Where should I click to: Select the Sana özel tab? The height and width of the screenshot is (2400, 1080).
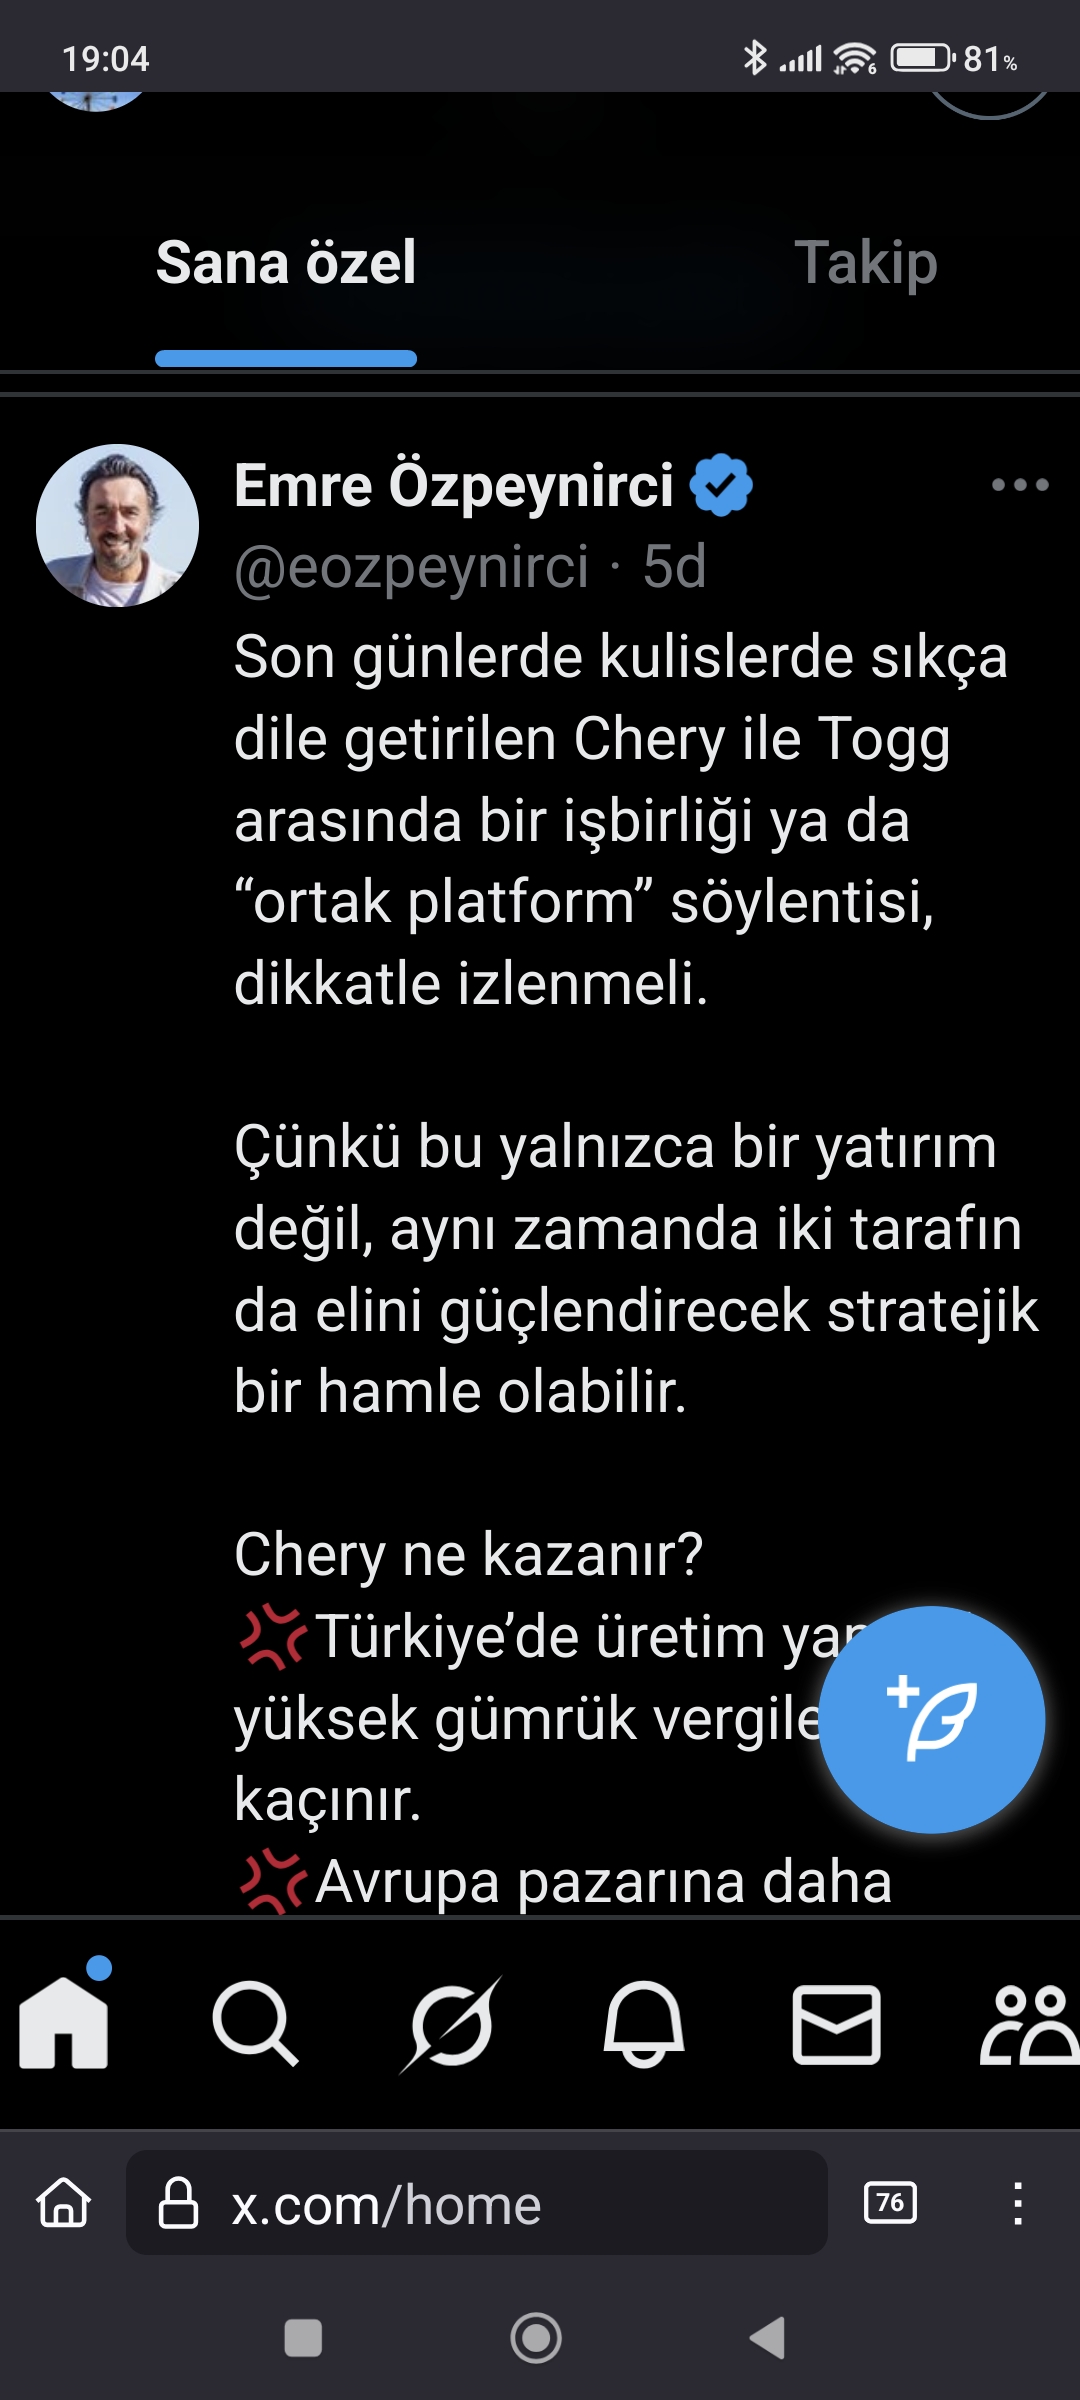click(286, 263)
